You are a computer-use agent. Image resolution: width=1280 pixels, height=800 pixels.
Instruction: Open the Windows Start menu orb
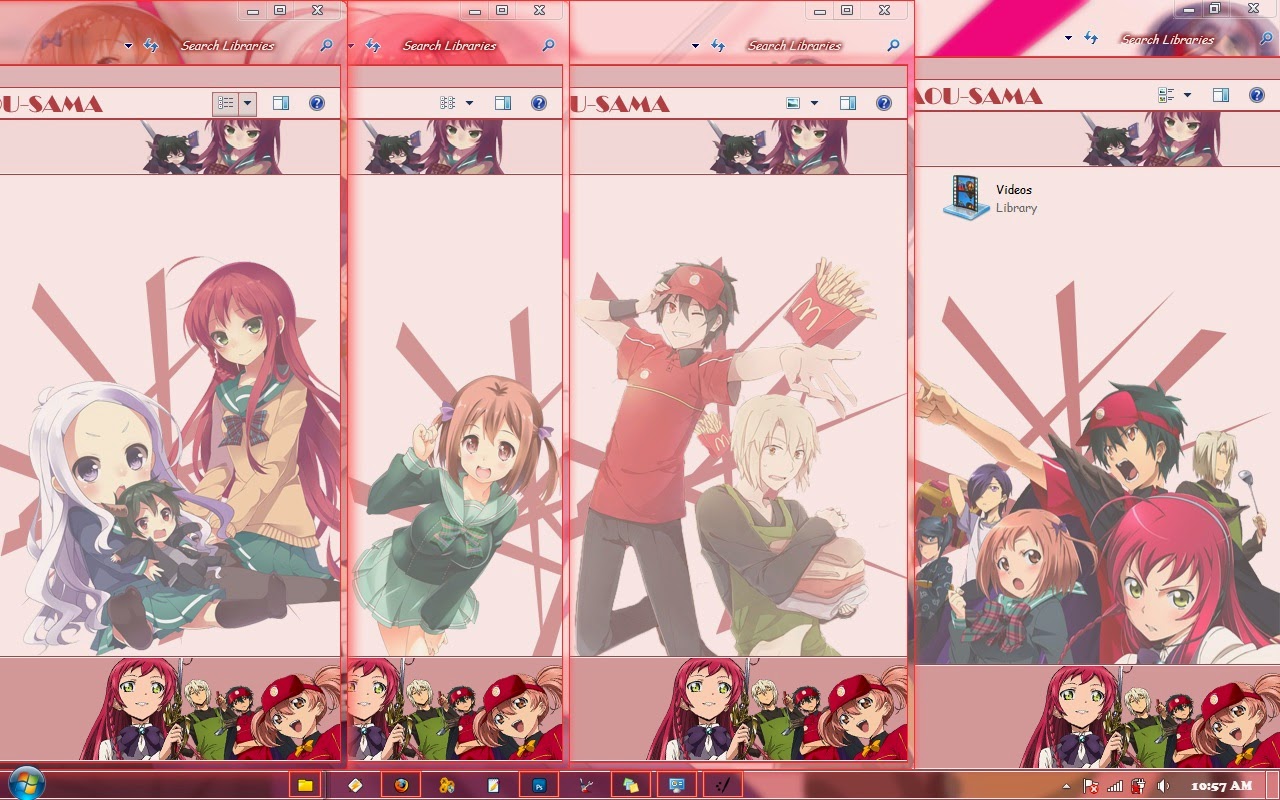tap(25, 783)
